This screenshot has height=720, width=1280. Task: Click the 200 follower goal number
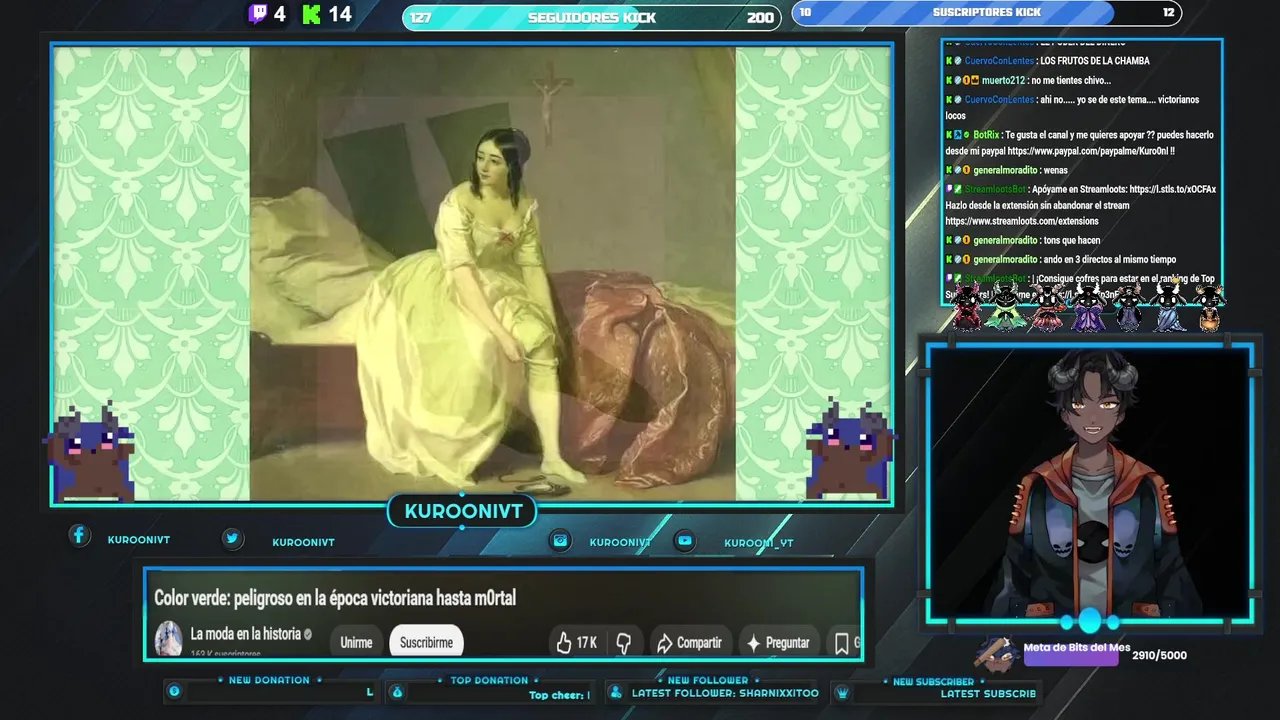click(x=760, y=18)
